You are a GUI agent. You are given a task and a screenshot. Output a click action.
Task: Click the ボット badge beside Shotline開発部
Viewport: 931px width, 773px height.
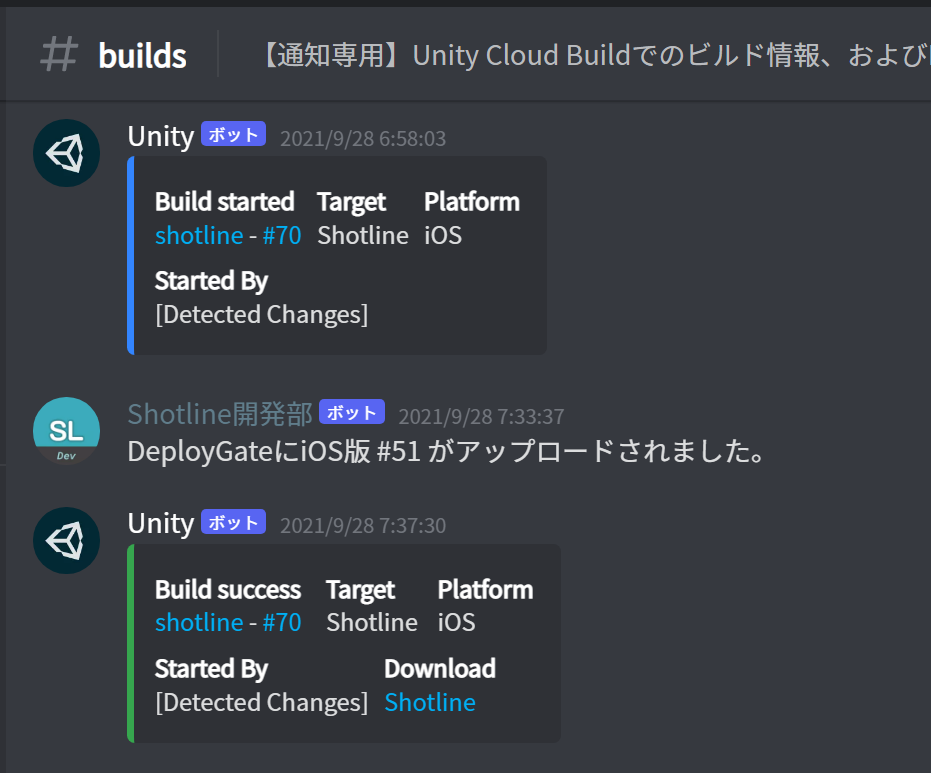tap(352, 412)
